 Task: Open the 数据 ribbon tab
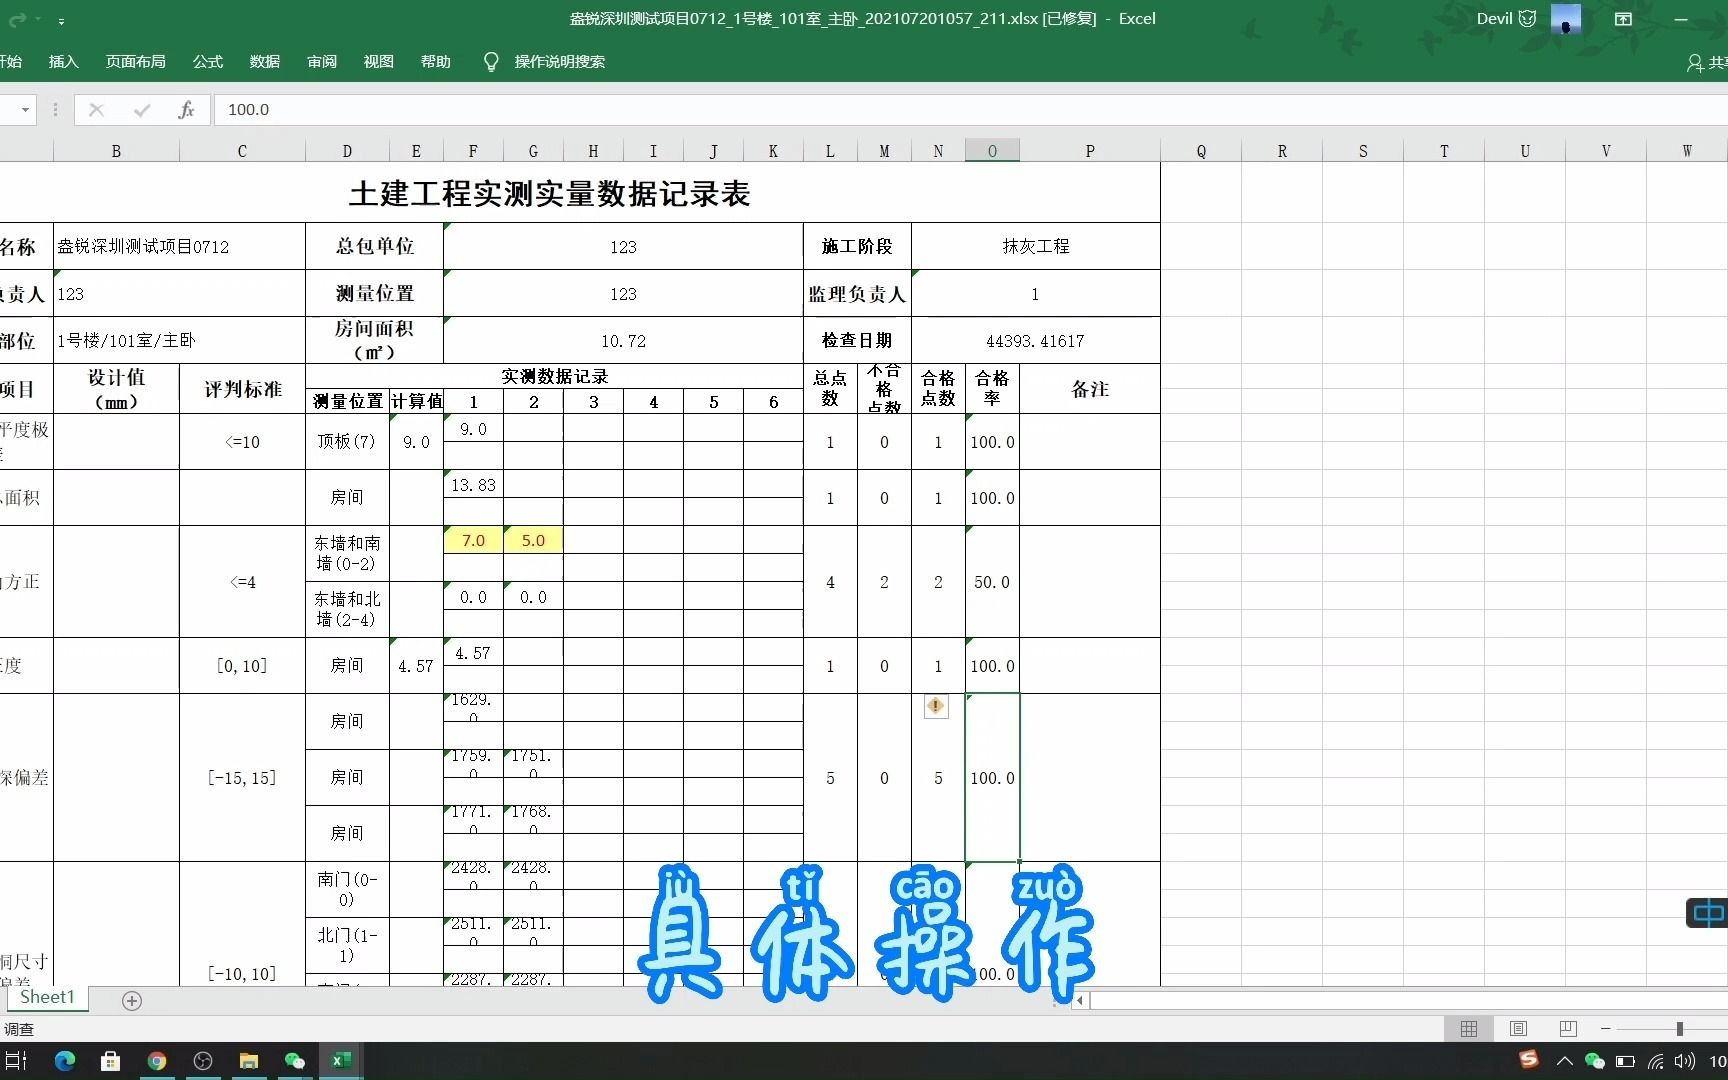click(264, 61)
